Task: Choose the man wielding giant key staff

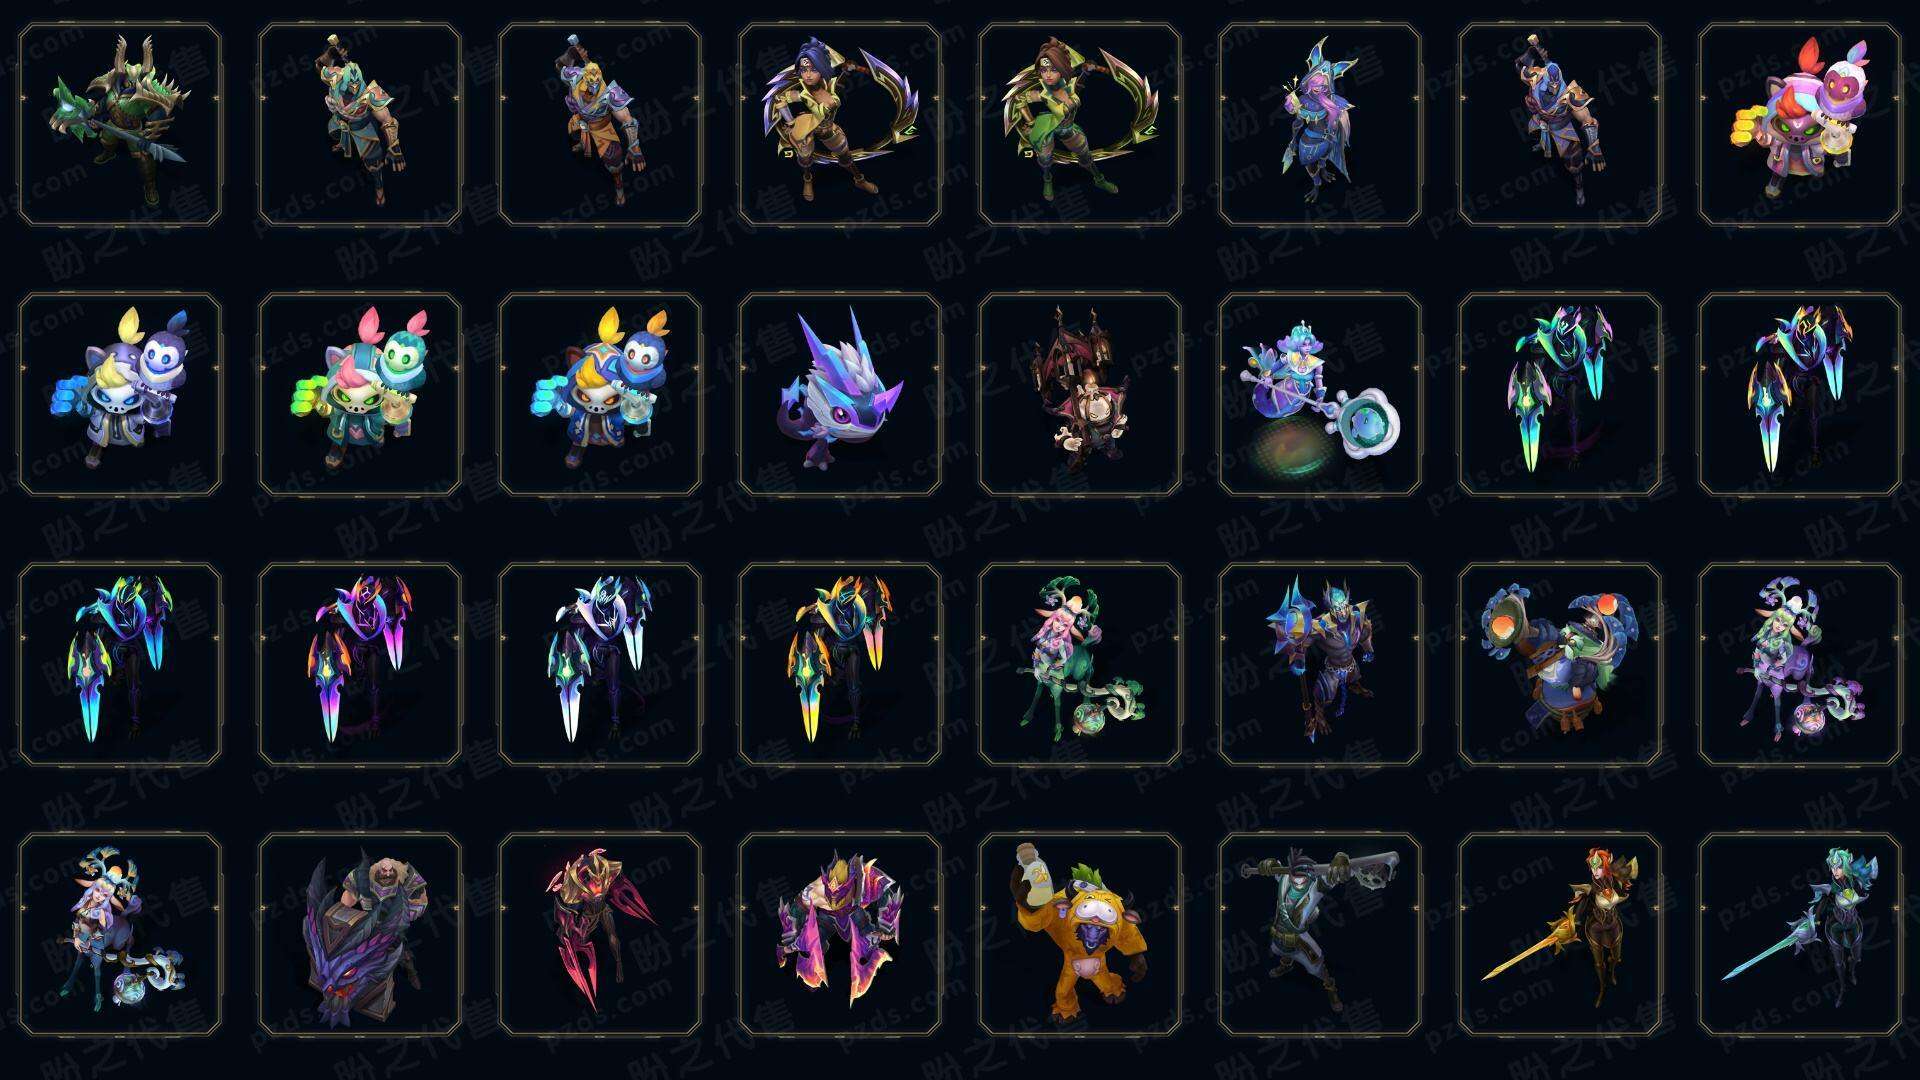Action: point(1320,934)
